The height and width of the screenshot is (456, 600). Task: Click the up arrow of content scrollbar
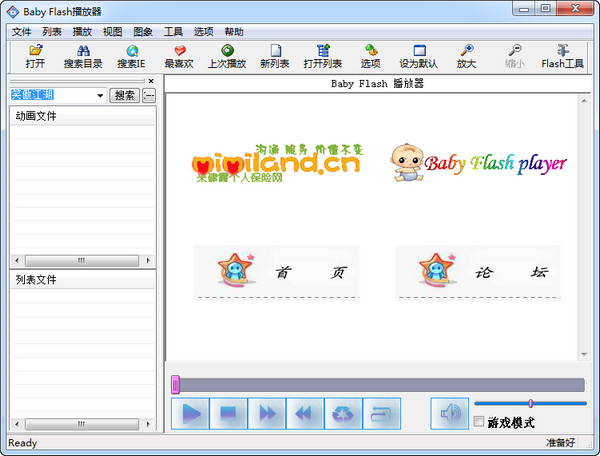click(584, 101)
